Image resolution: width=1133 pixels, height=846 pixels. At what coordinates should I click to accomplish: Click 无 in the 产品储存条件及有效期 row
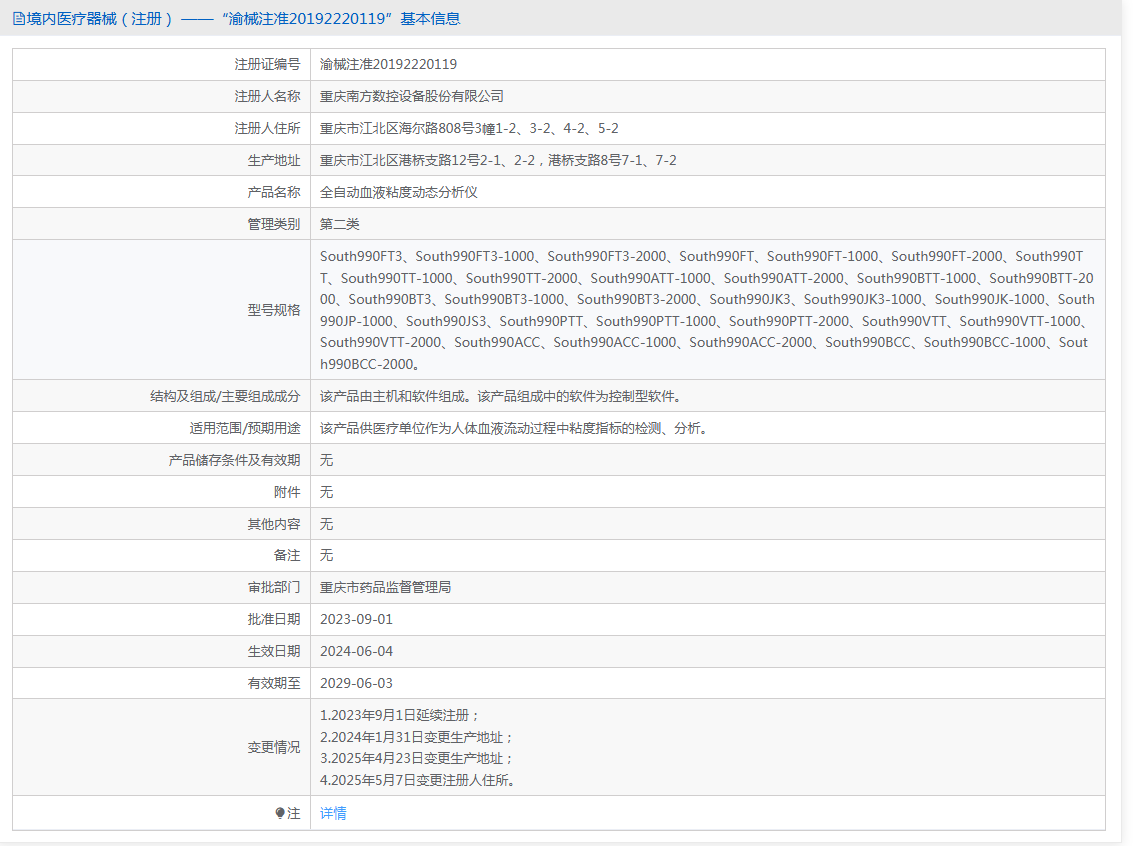[x=327, y=460]
